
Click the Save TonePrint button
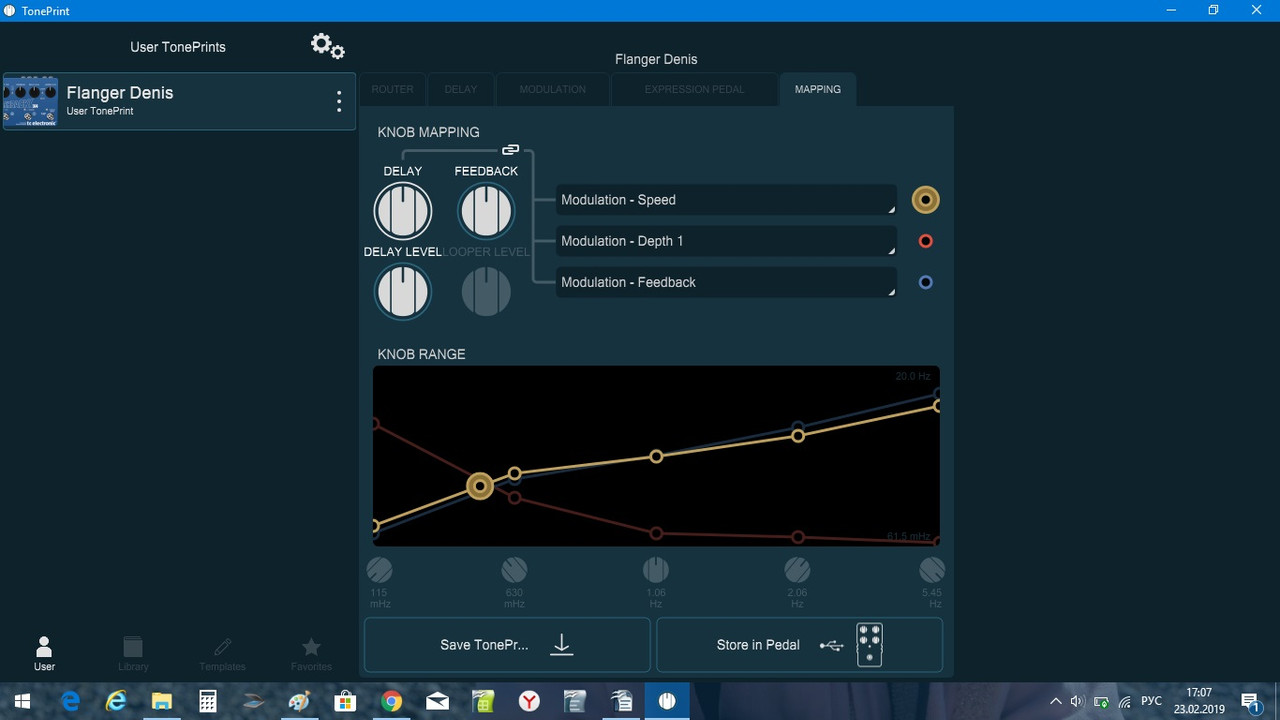click(x=507, y=645)
